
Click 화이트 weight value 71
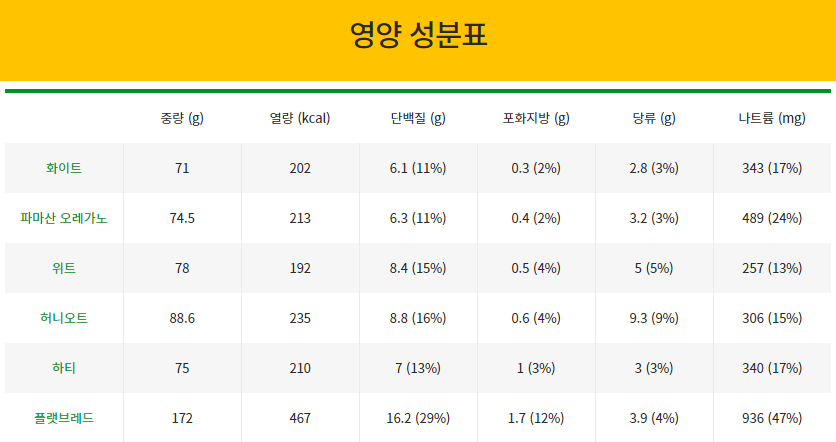click(182, 168)
